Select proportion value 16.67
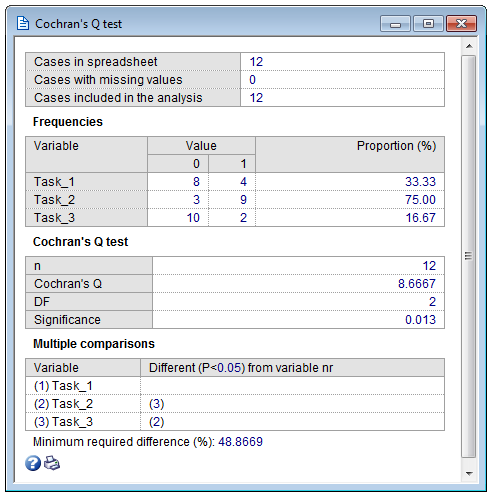This screenshot has height=497, width=492. (x=420, y=218)
